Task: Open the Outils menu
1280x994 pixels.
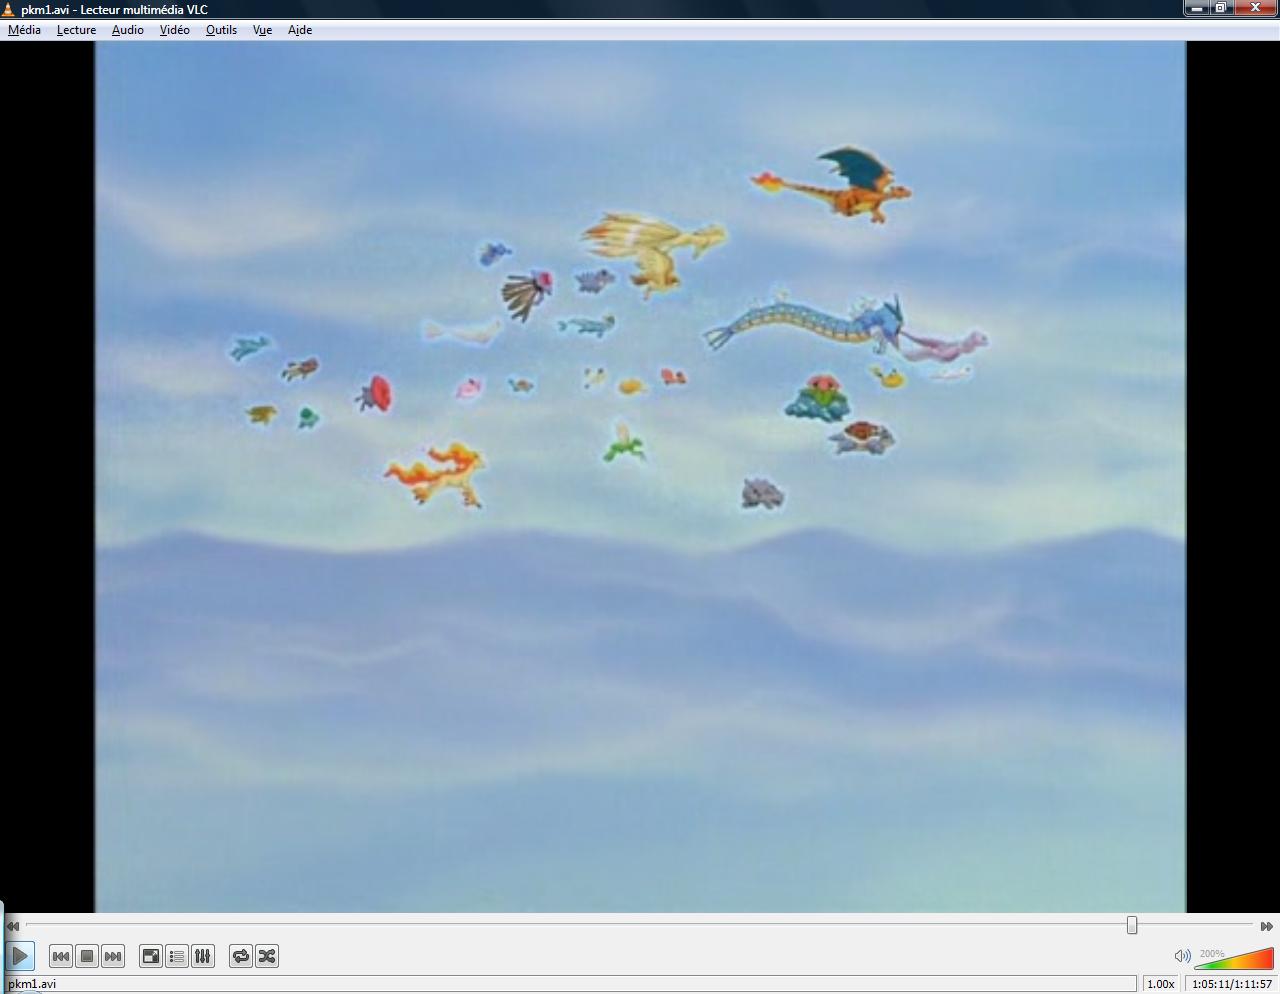Action: tap(221, 30)
